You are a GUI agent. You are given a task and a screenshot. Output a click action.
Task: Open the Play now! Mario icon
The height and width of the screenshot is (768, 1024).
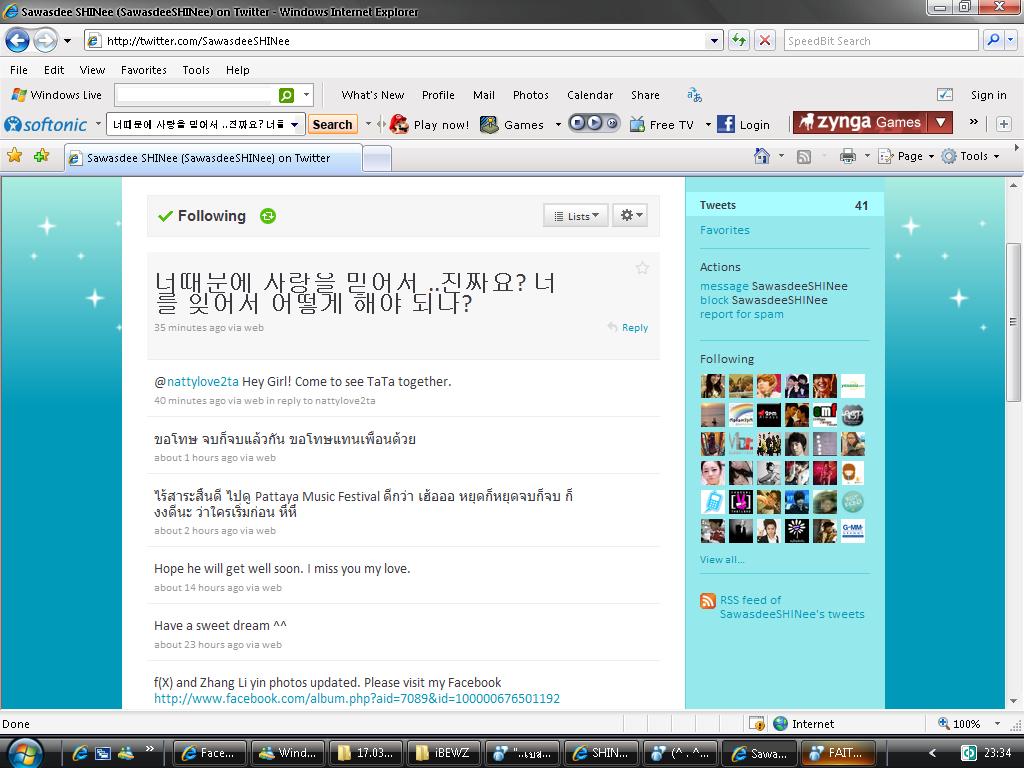pos(399,124)
